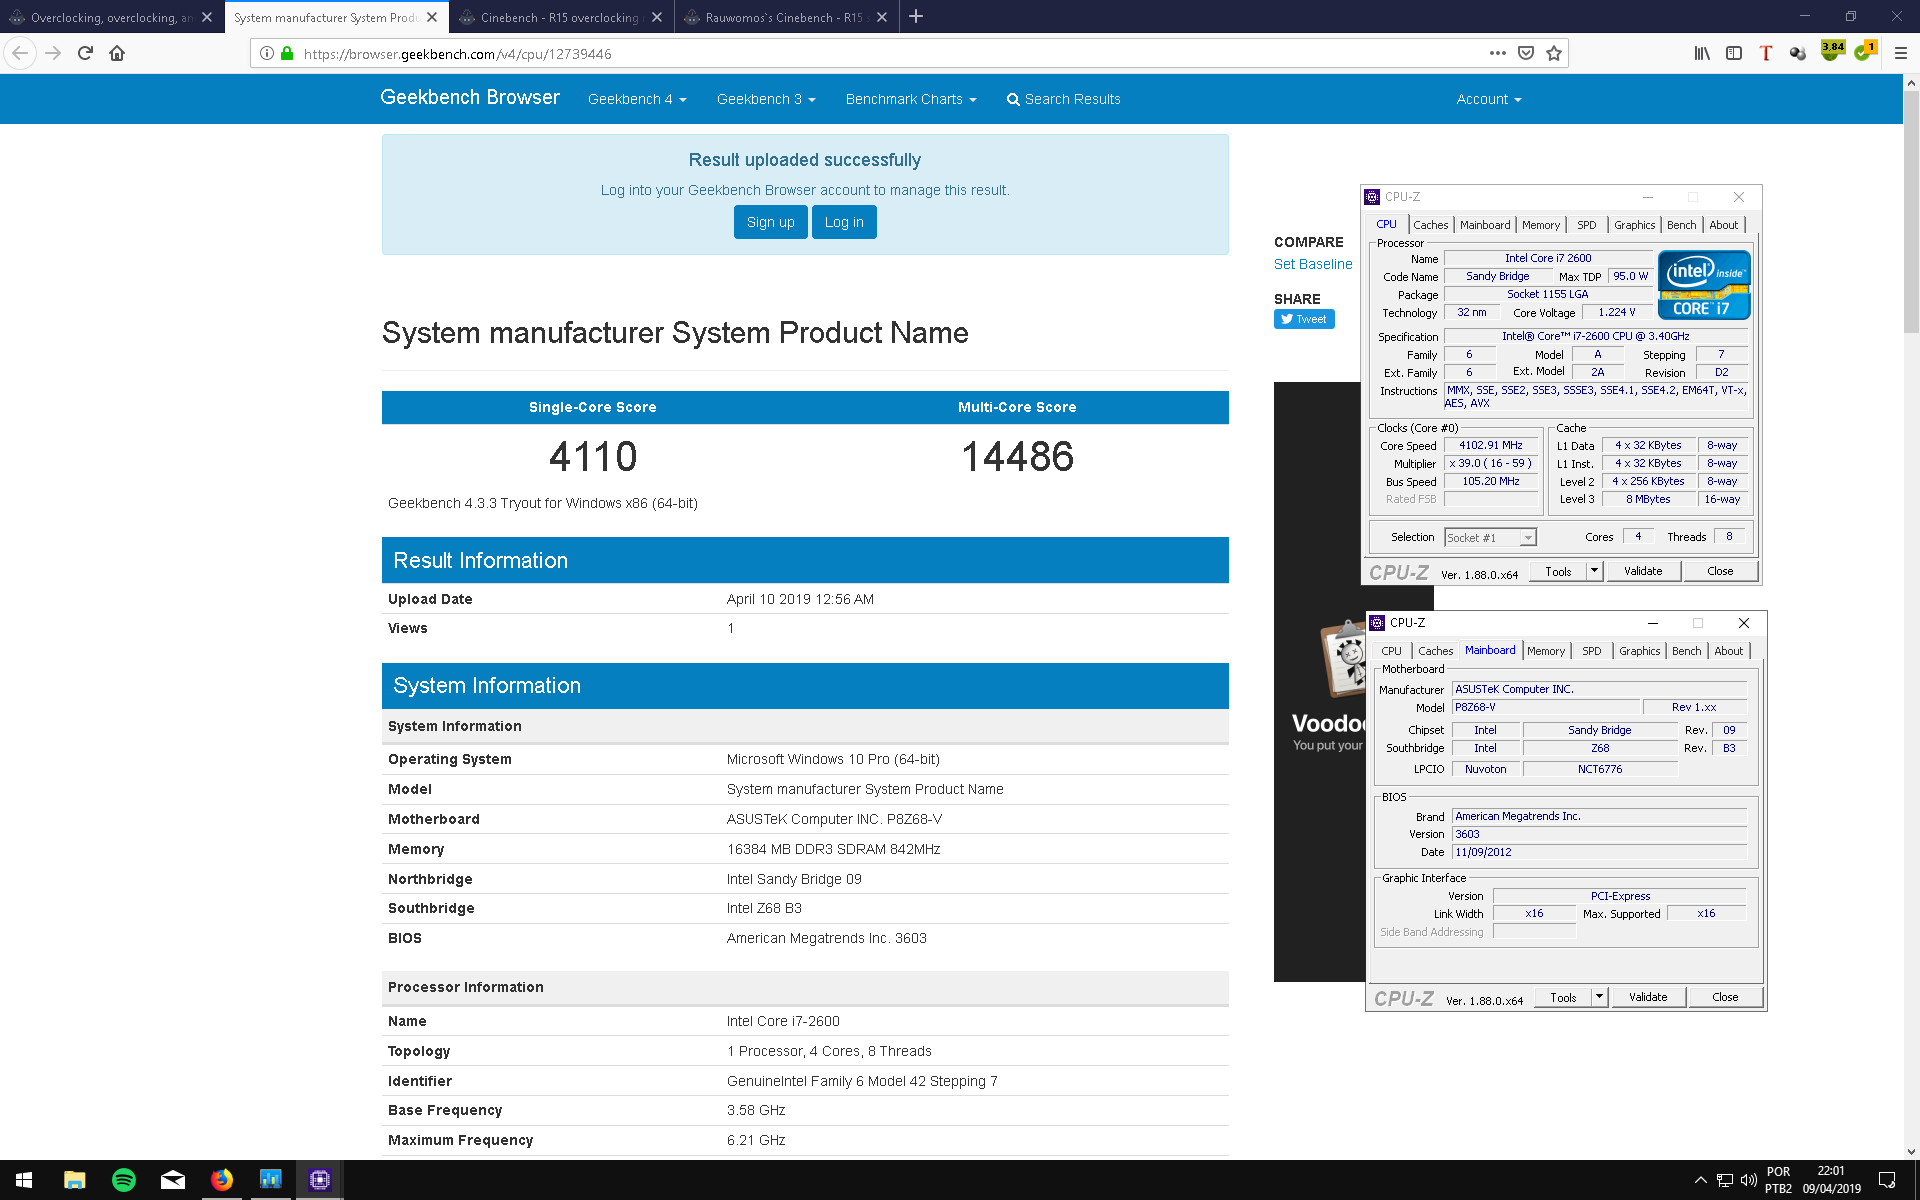The image size is (1920, 1200).
Task: Expand the Geekbench 4 dropdown menu
Action: coord(637,99)
